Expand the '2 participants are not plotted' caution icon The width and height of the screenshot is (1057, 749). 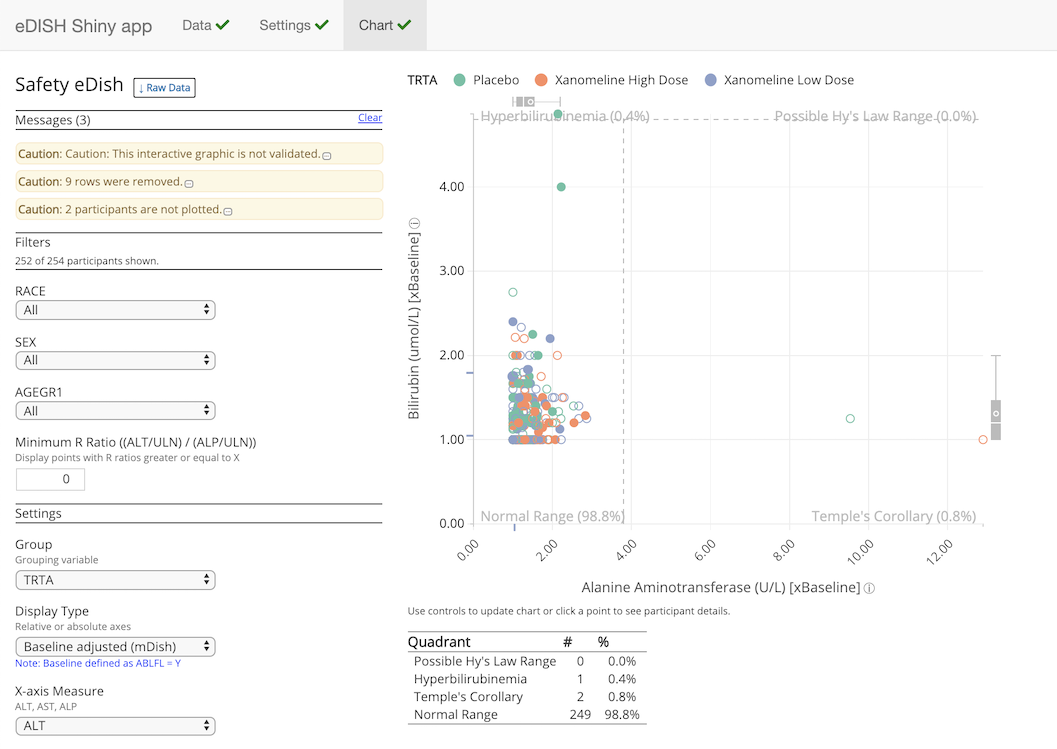[228, 211]
